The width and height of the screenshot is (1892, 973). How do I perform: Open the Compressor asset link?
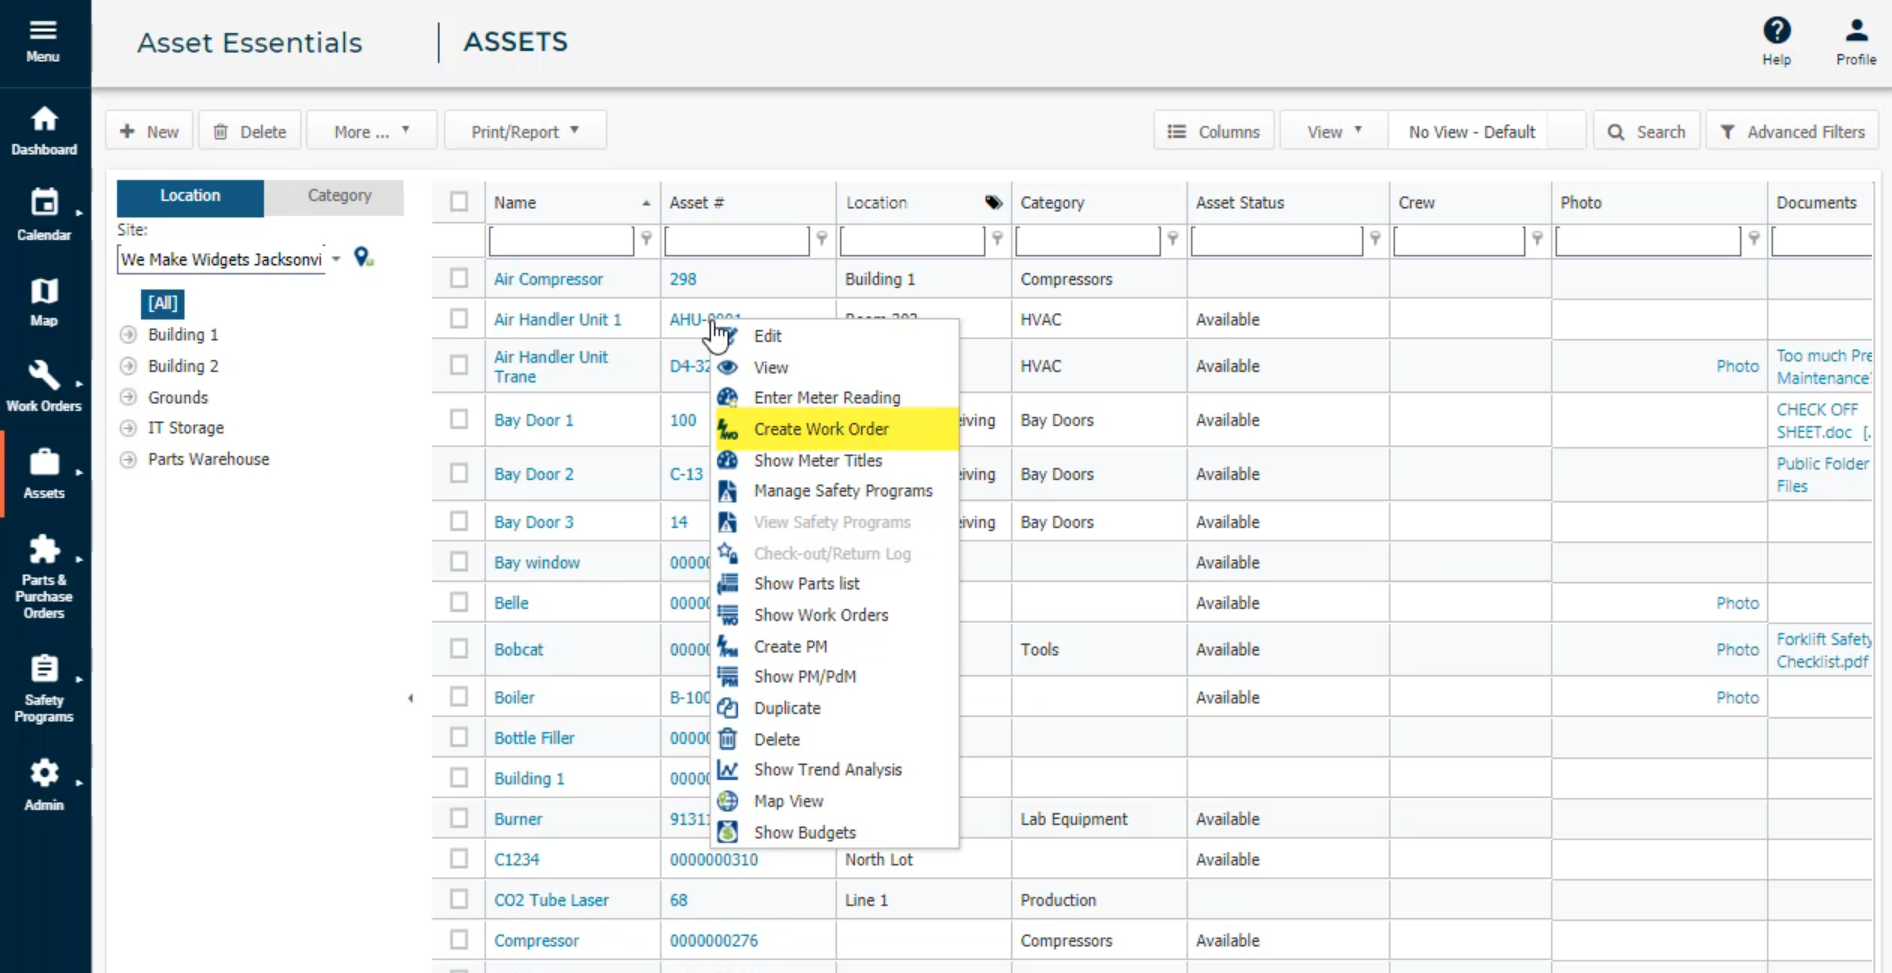[536, 941]
